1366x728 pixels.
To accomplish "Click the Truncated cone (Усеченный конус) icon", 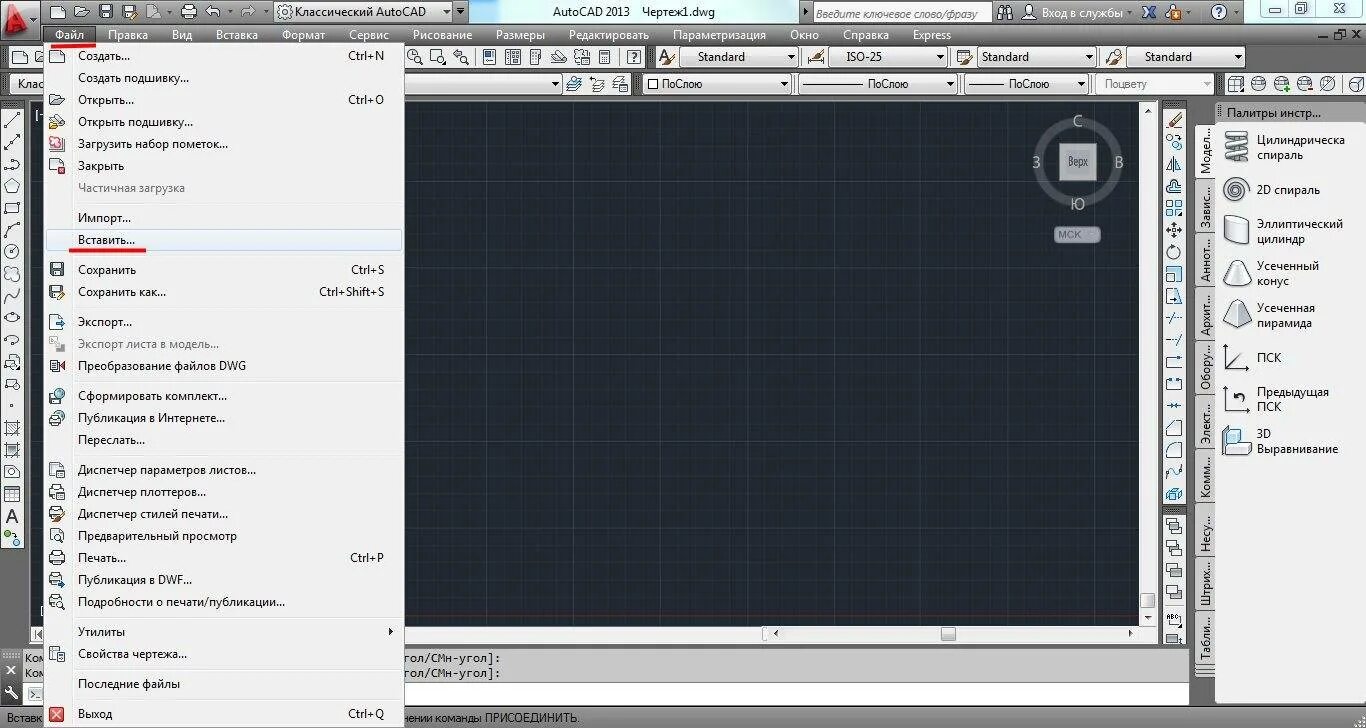I will [1237, 273].
